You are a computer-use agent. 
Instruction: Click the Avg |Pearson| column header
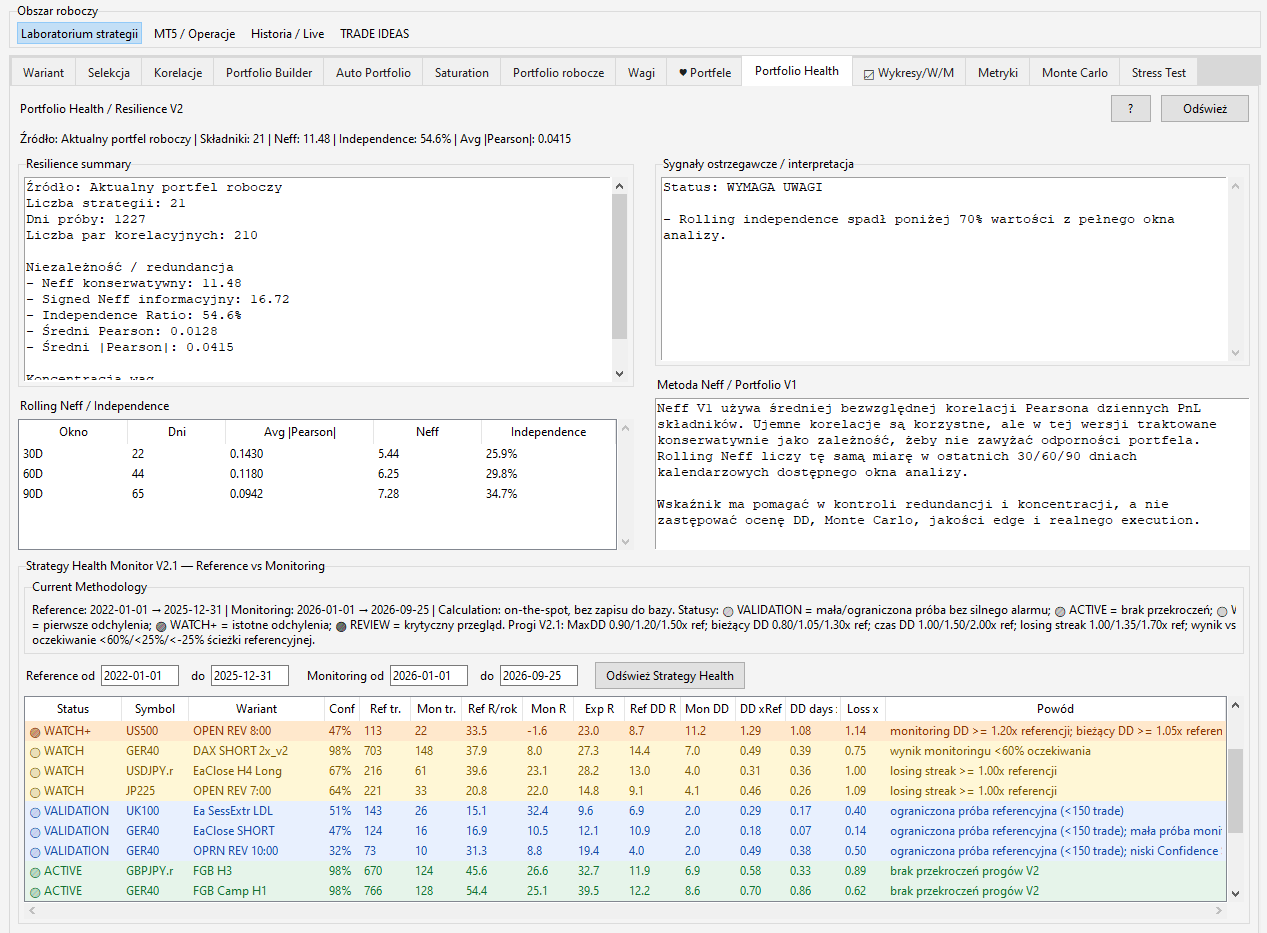tap(300, 432)
